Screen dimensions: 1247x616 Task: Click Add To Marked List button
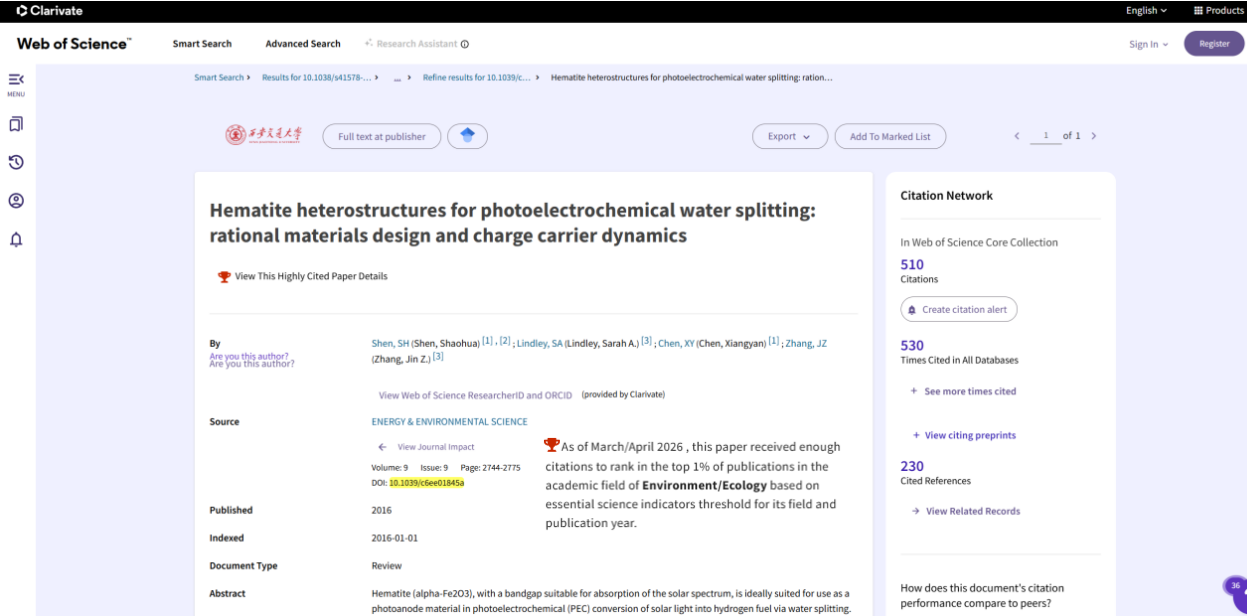coord(890,136)
